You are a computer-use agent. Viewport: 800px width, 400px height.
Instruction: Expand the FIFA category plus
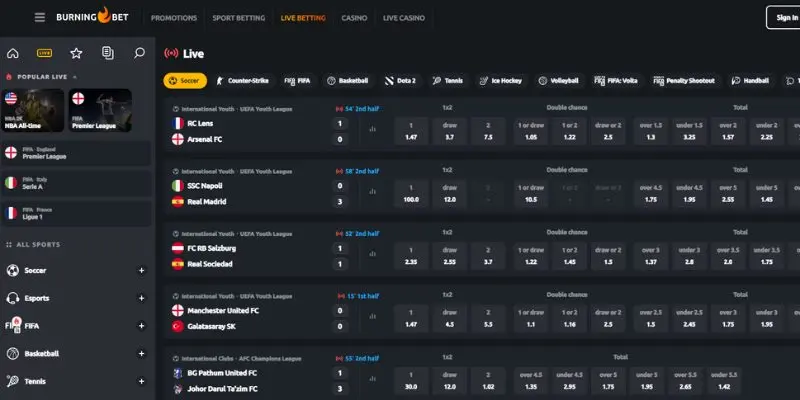click(x=142, y=326)
